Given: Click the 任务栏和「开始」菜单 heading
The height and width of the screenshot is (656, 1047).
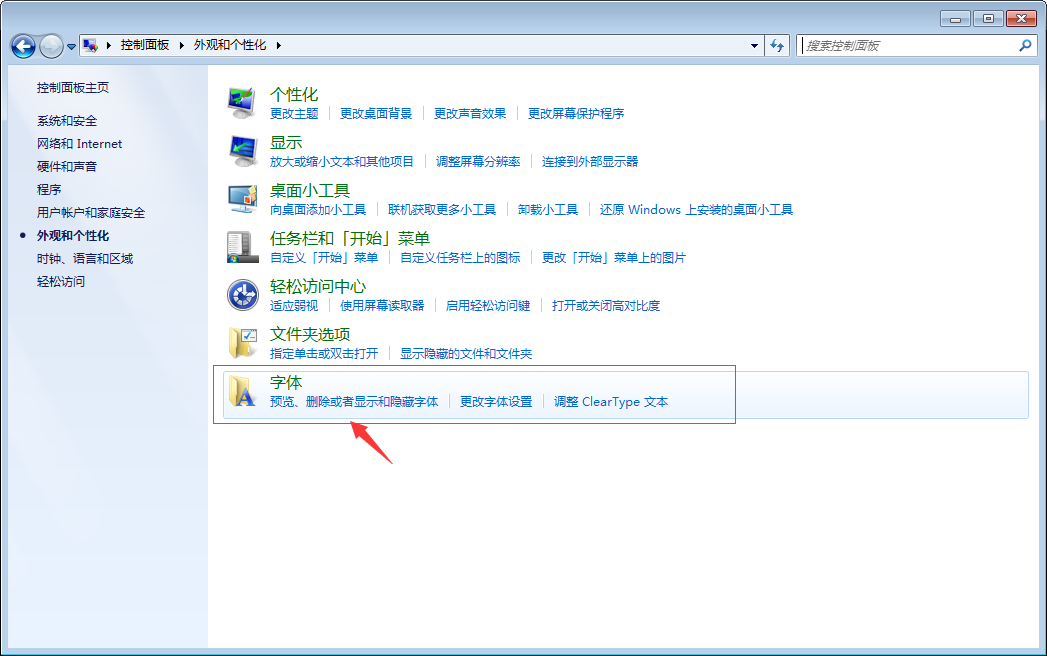Looking at the screenshot, I should point(350,238).
